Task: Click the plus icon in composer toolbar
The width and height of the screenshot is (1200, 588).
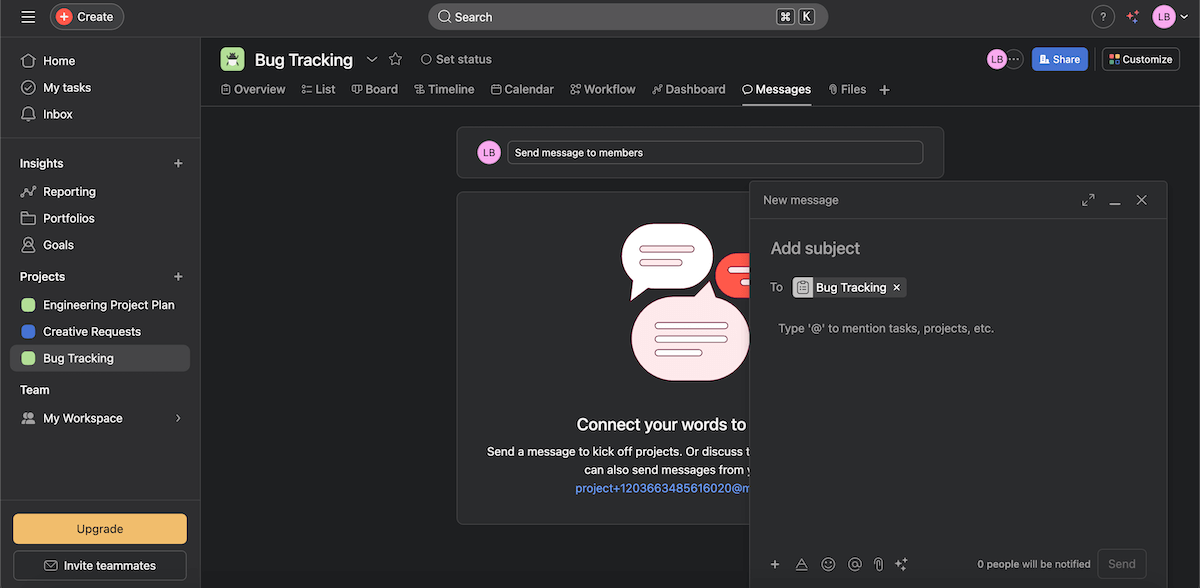Action: [775, 564]
